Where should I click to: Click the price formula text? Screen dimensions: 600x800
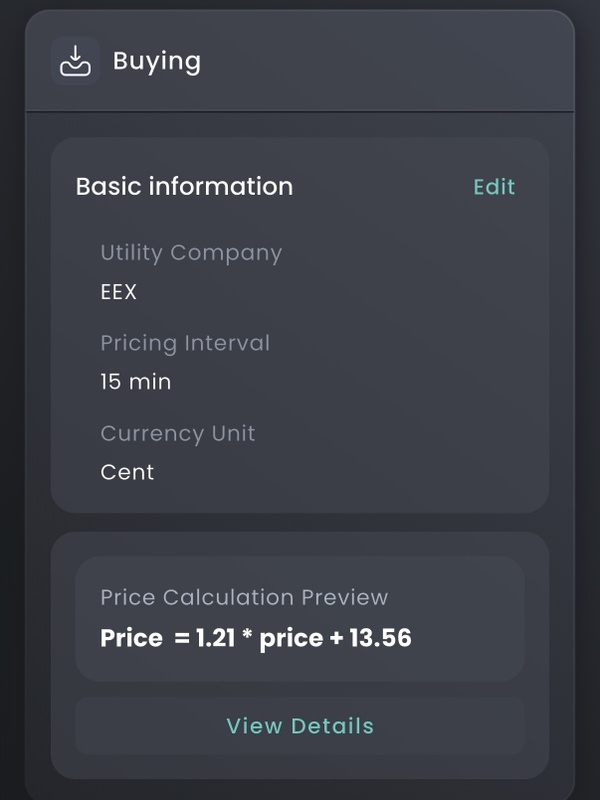tap(256, 638)
